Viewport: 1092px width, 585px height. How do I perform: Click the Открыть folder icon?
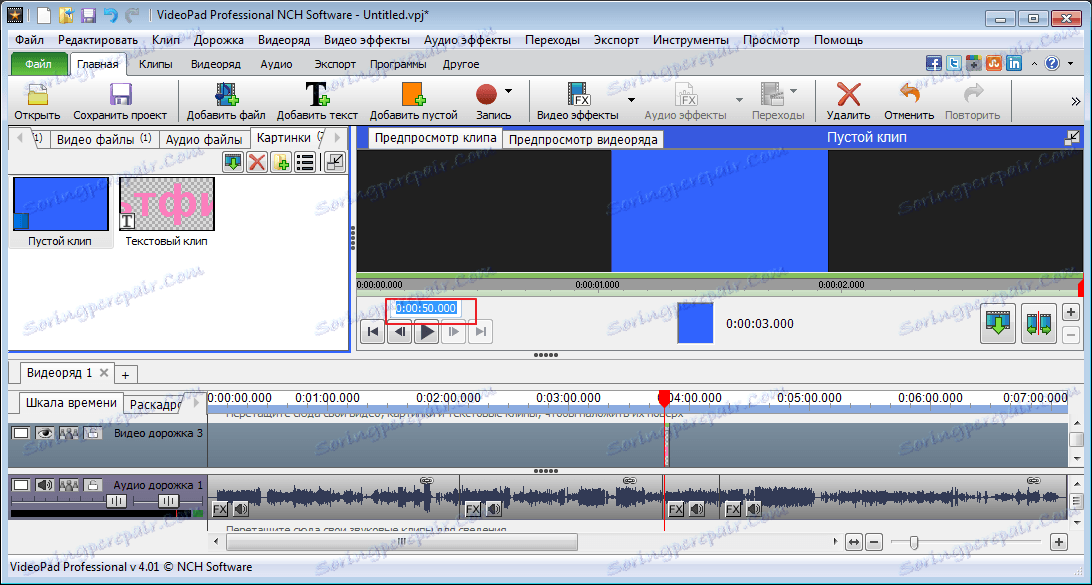(37, 95)
